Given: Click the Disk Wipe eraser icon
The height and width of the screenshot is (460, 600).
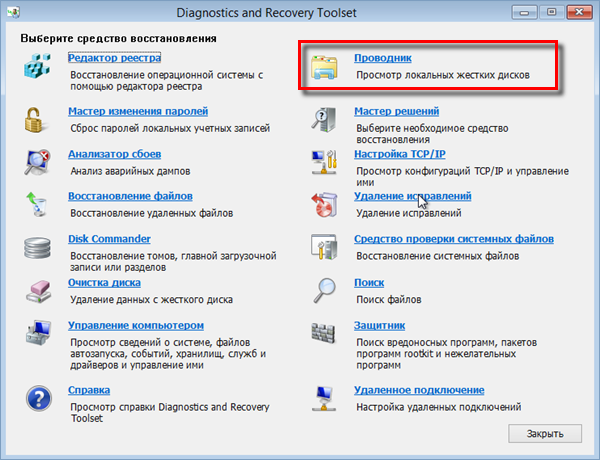Looking at the screenshot, I should click(38, 292).
